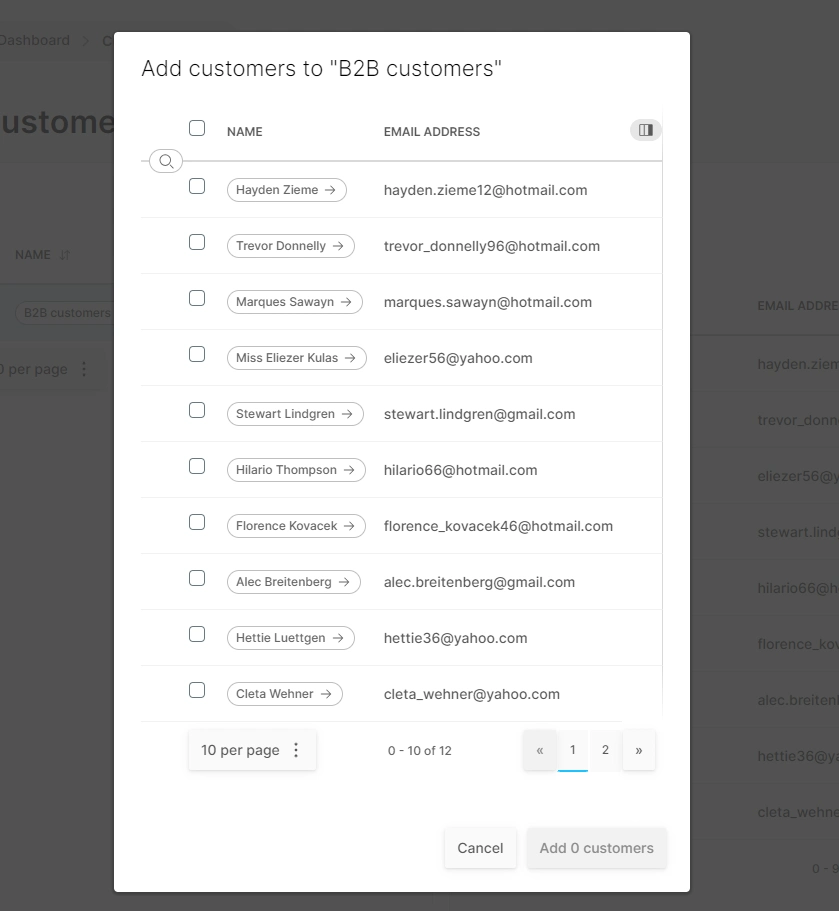This screenshot has width=839, height=911.
Task: Click the Dashboard breadcrumb item
Action: [x=35, y=40]
